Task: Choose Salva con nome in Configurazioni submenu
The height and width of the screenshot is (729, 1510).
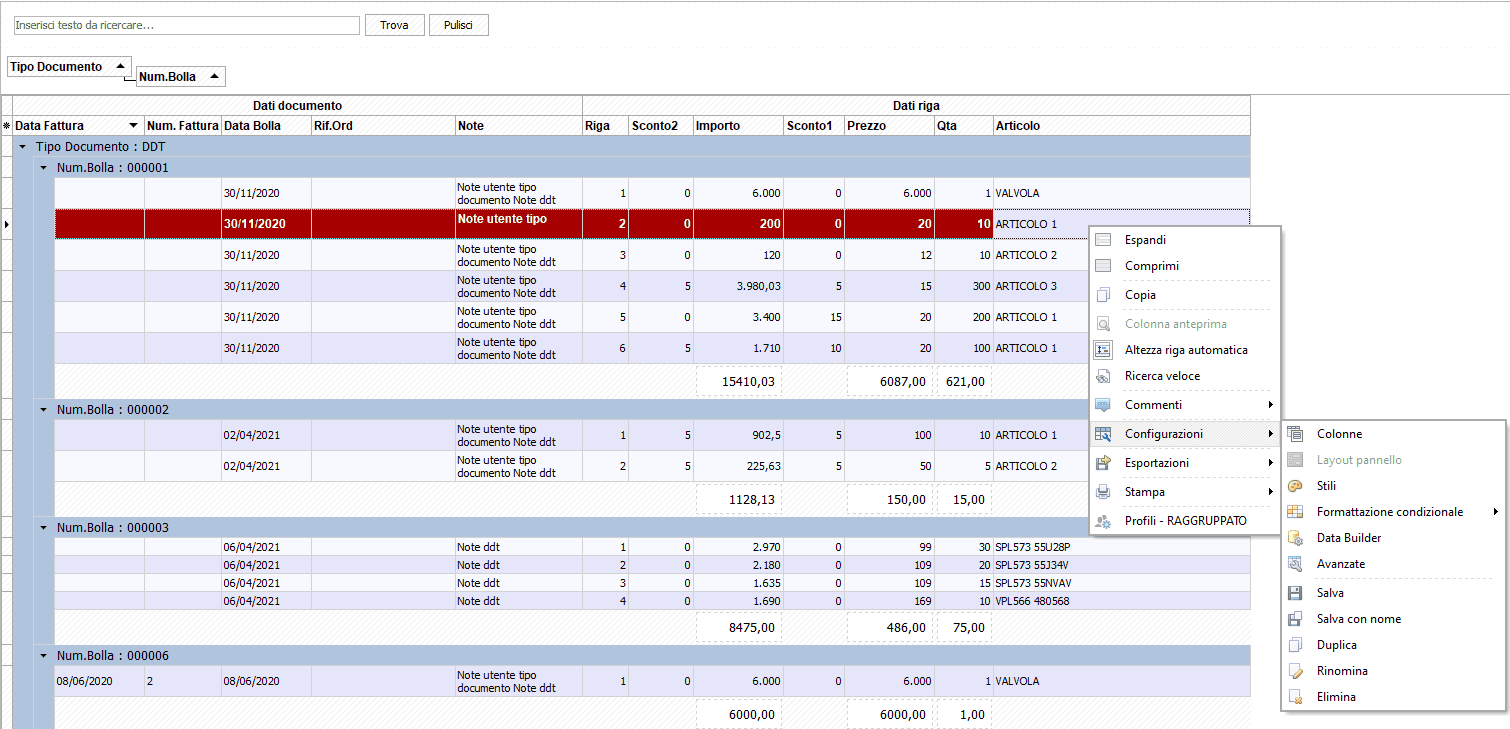Action: (1392, 619)
